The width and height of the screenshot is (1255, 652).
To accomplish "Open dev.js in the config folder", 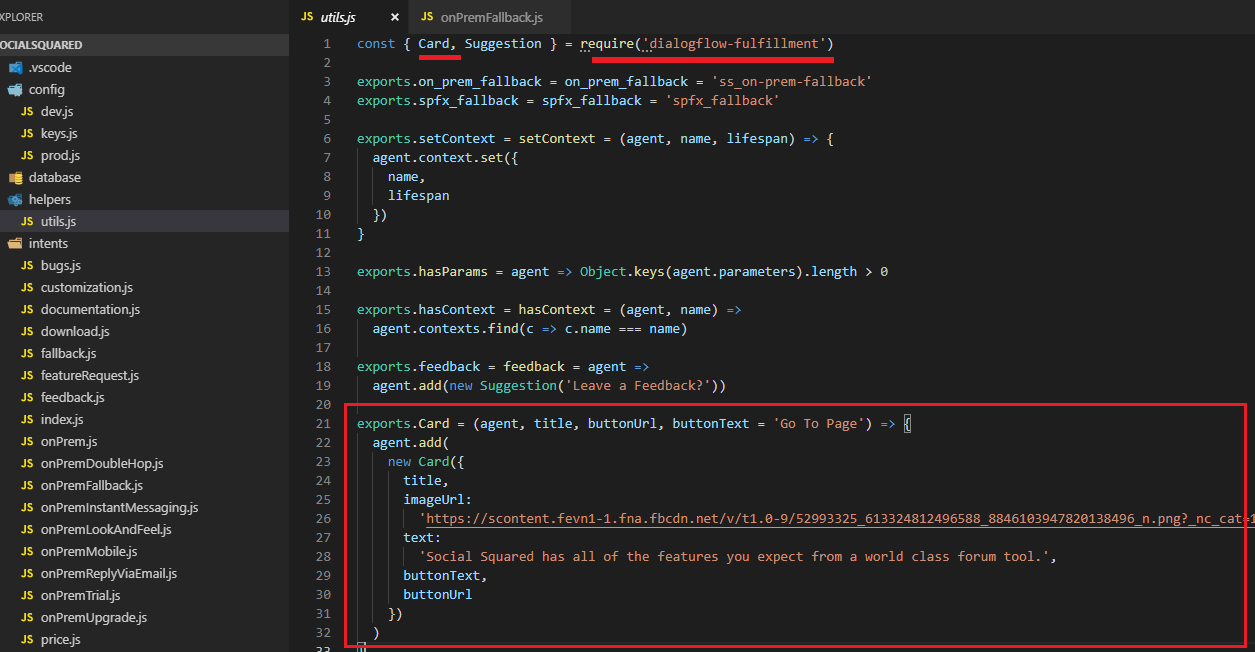I will [x=57, y=111].
